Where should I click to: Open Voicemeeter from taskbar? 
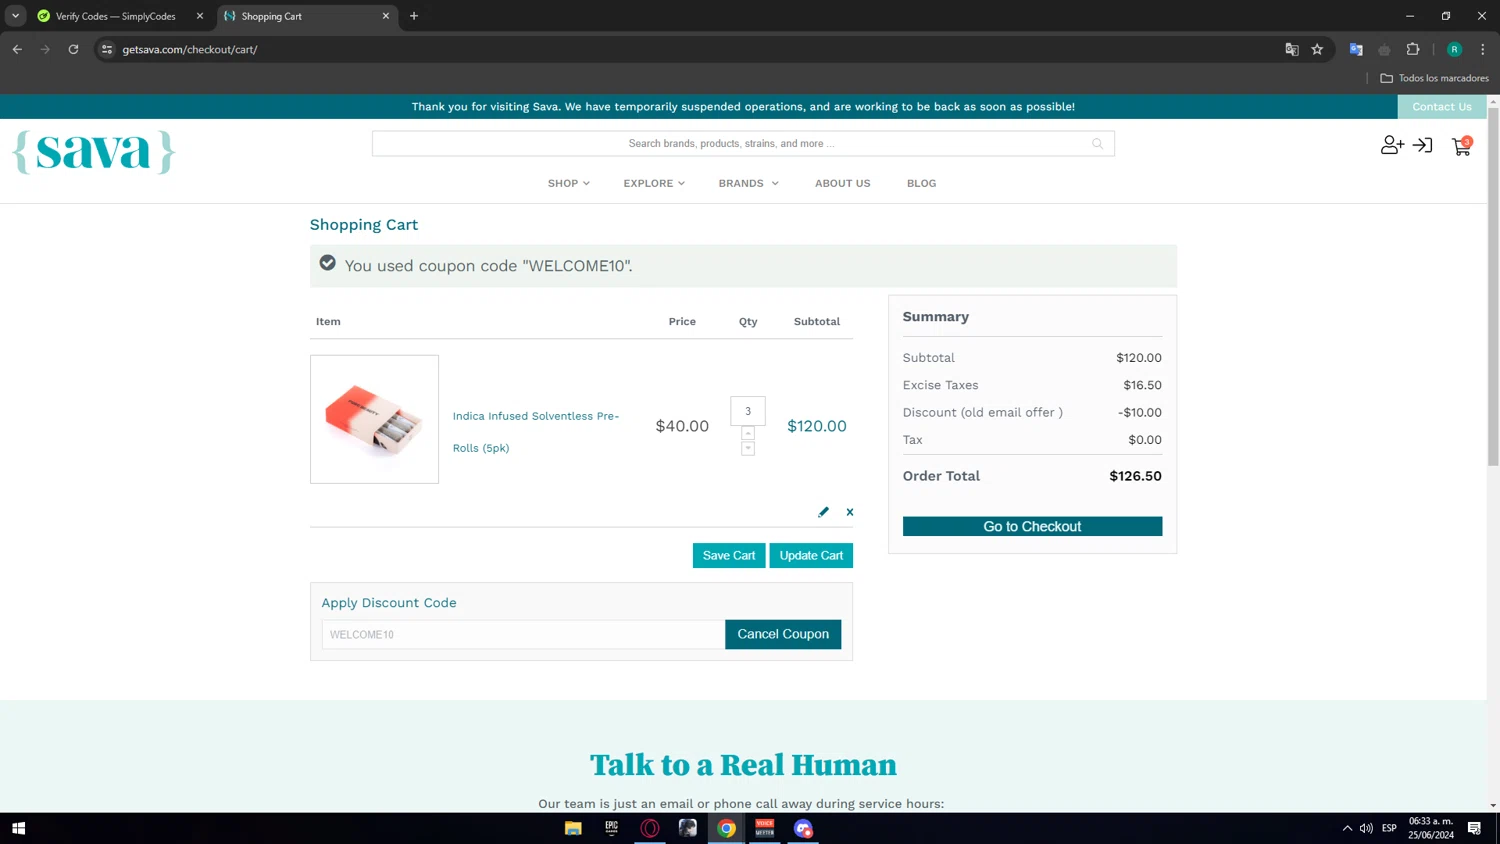pos(765,828)
